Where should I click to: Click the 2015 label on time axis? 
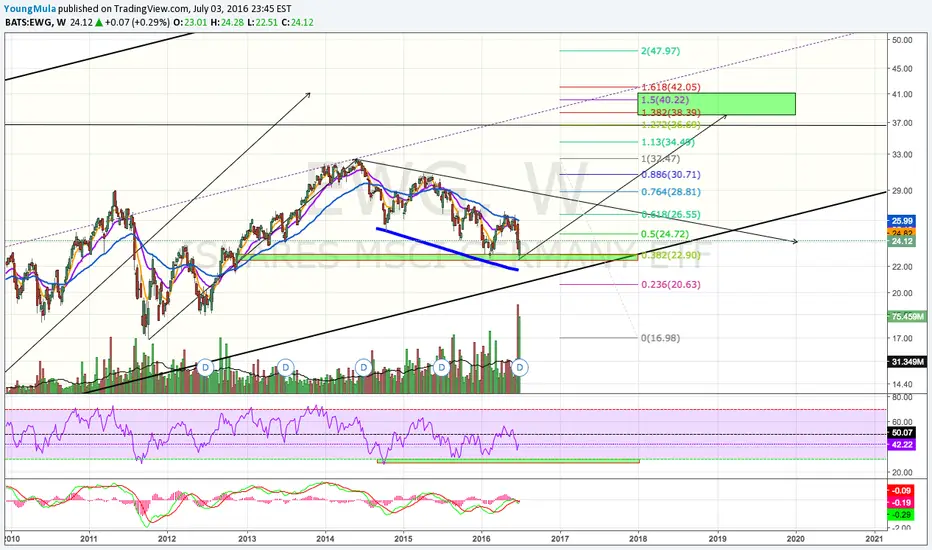(x=403, y=539)
